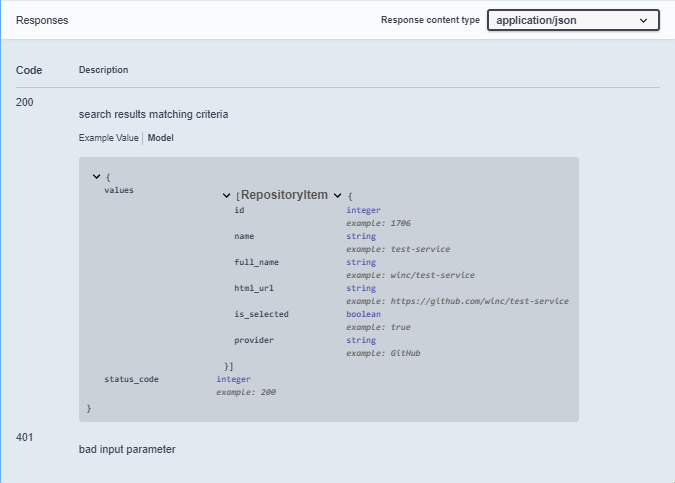675x483 pixels.
Task: Switch to the Example Value tab
Action: click(108, 138)
